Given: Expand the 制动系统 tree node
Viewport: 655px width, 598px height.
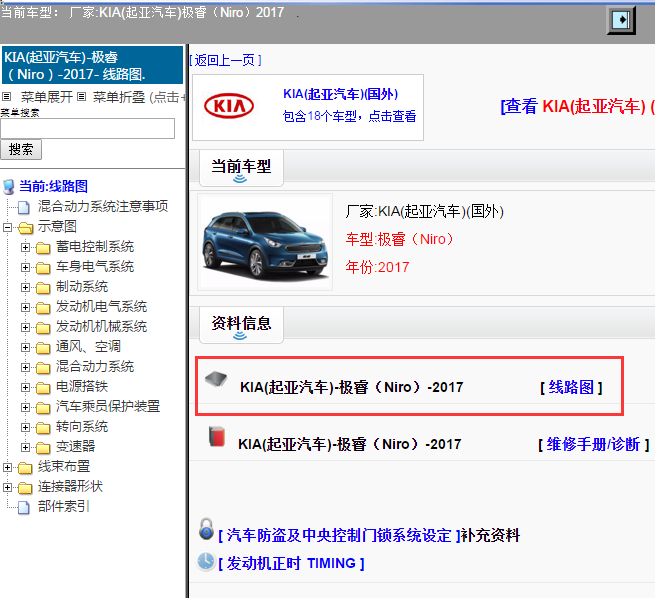Looking at the screenshot, I should click(25, 287).
